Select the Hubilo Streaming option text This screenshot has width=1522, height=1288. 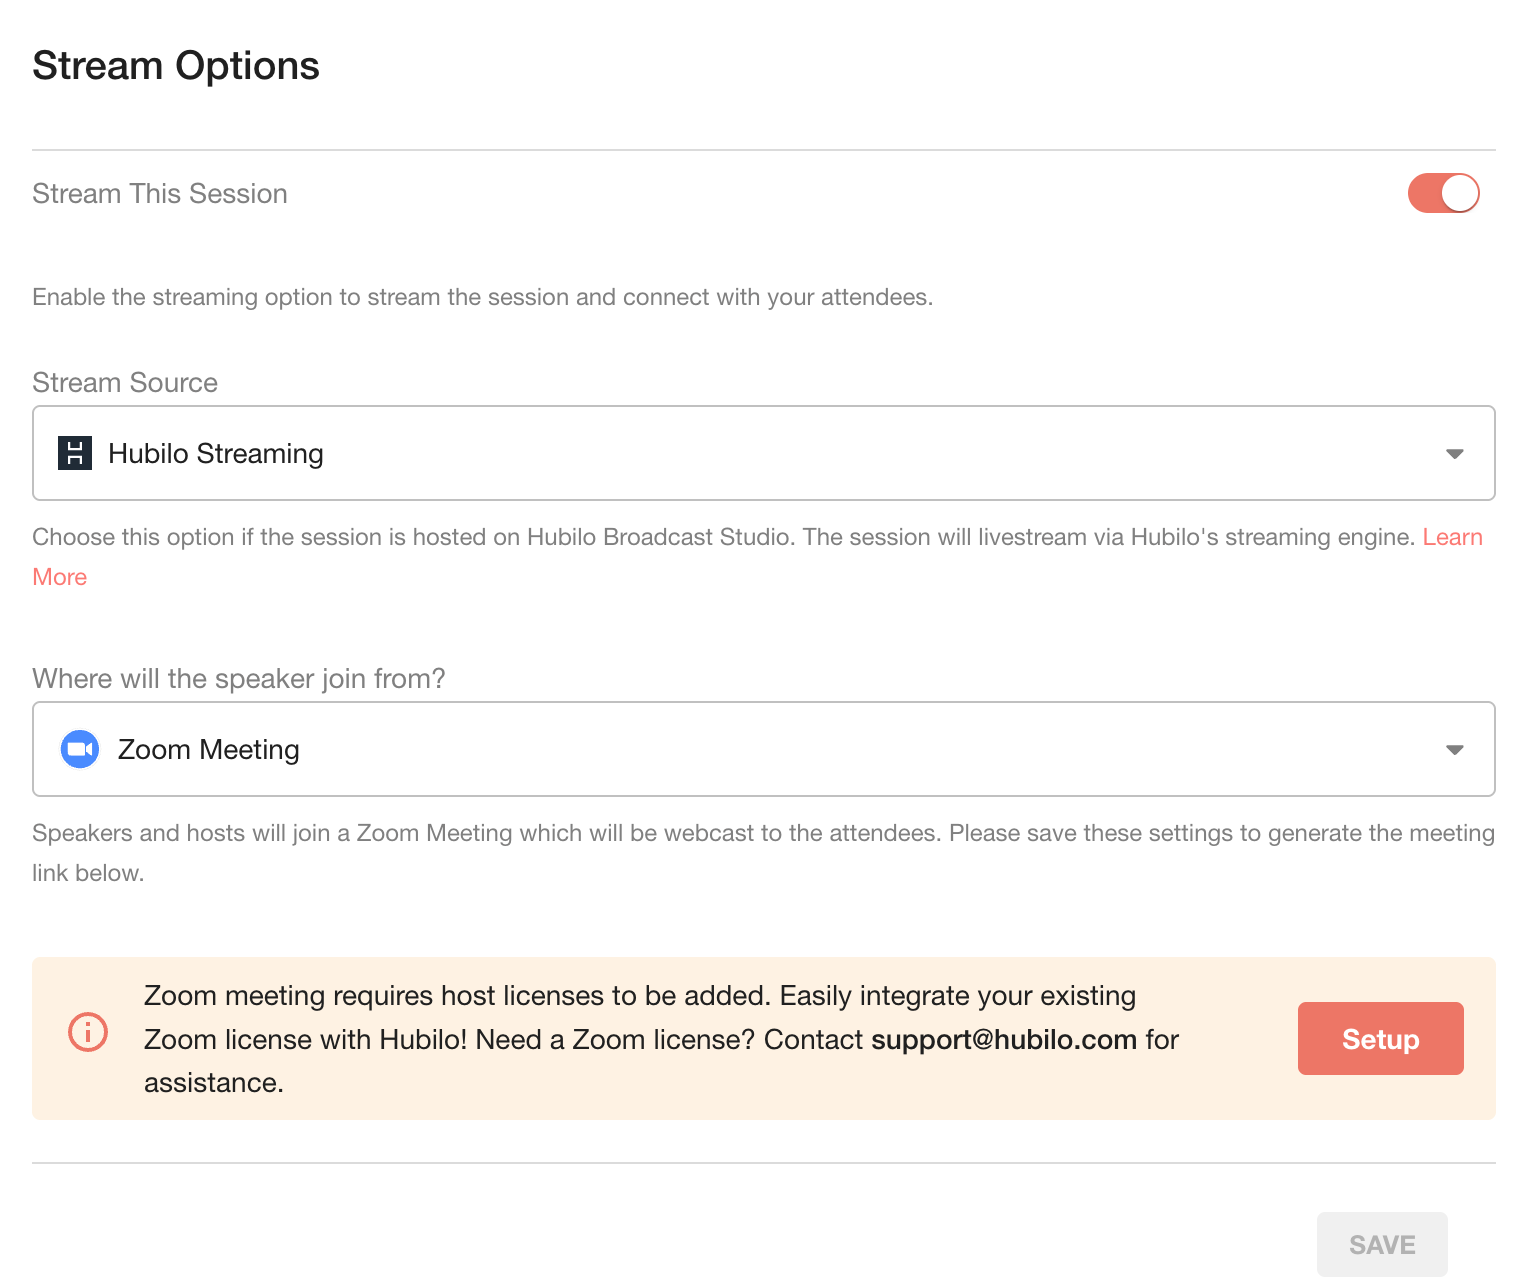point(215,454)
